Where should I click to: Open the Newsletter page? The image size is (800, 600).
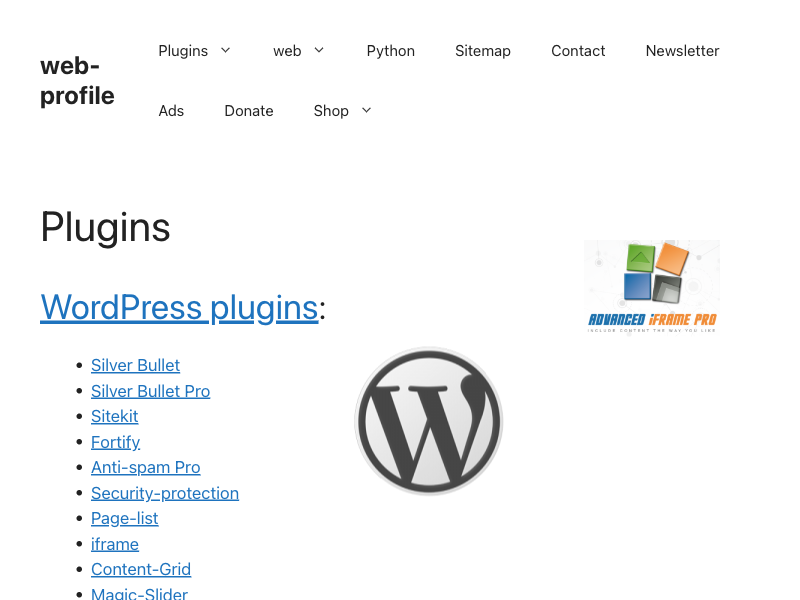(682, 51)
